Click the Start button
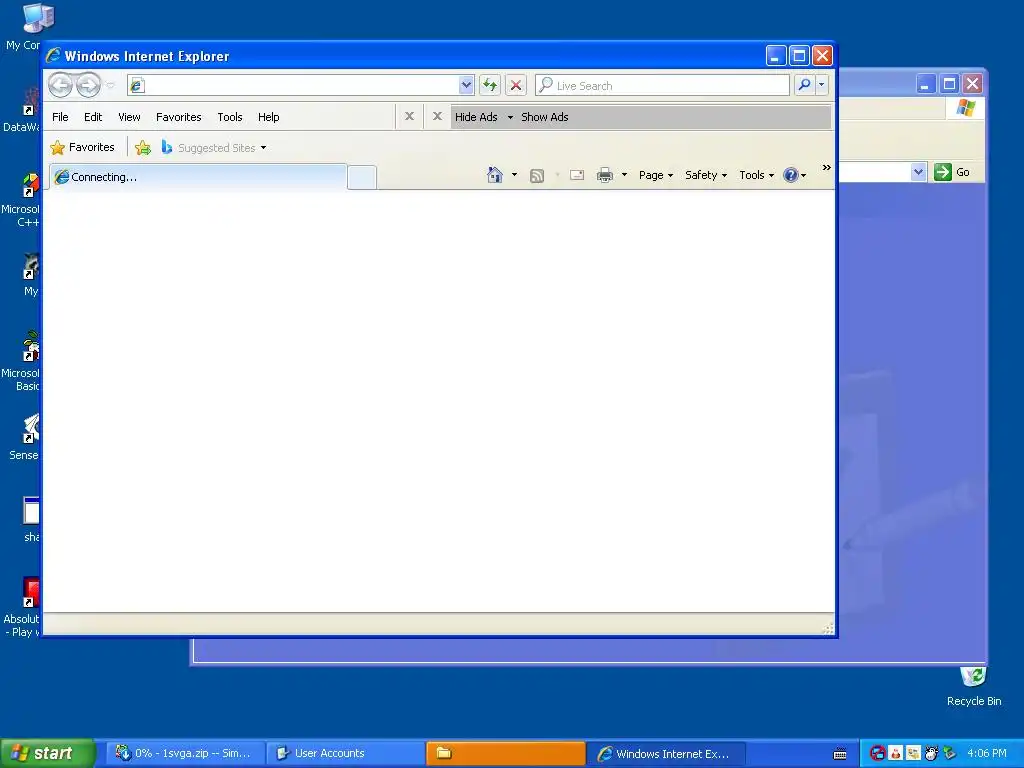This screenshot has width=1024, height=768. coord(46,754)
